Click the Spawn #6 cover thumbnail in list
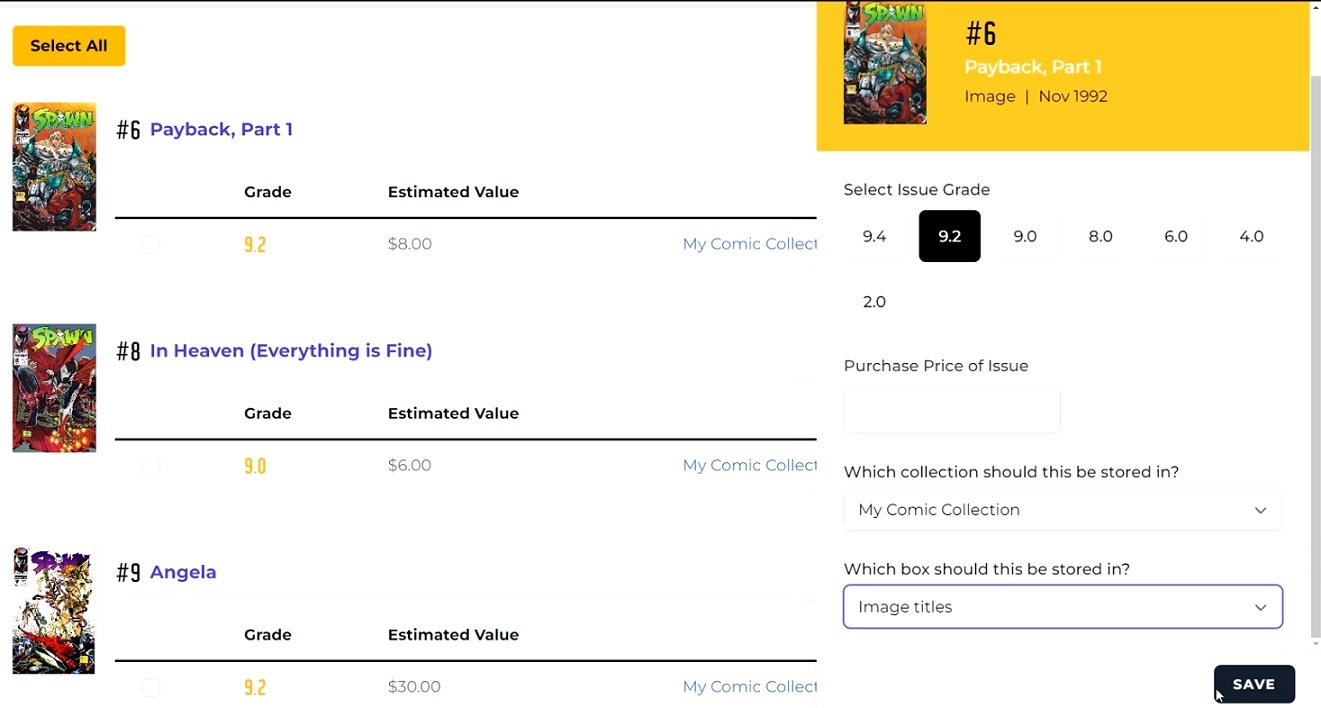This screenshot has width=1321, height=708. point(54,167)
